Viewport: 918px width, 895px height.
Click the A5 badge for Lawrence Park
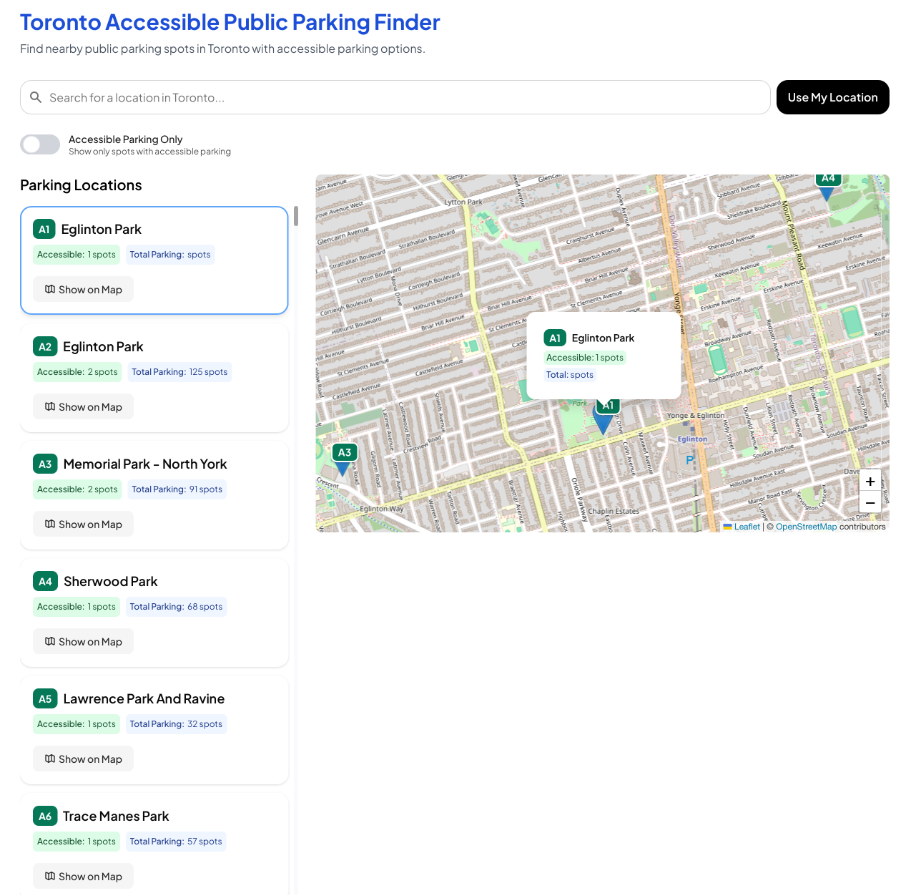coord(45,699)
